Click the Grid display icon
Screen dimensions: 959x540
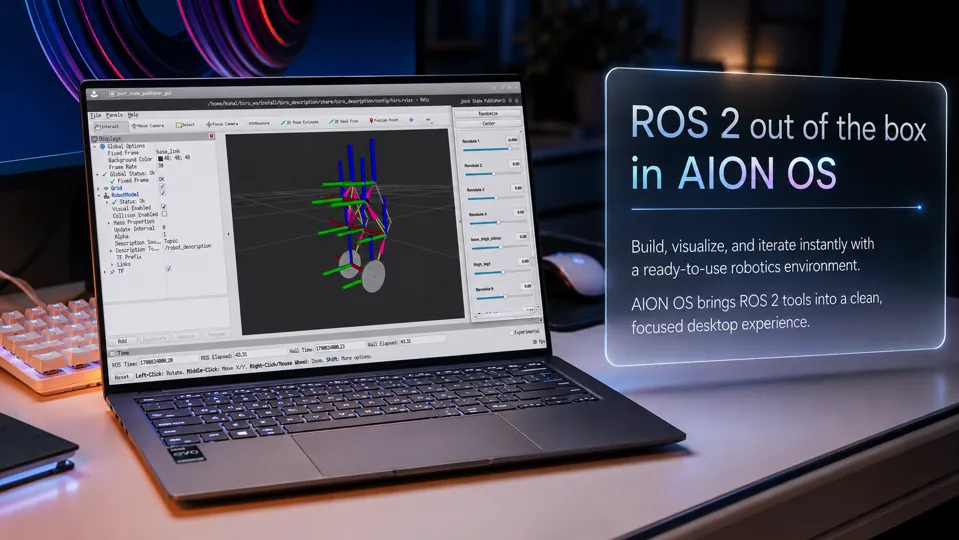pyautogui.click(x=106, y=188)
